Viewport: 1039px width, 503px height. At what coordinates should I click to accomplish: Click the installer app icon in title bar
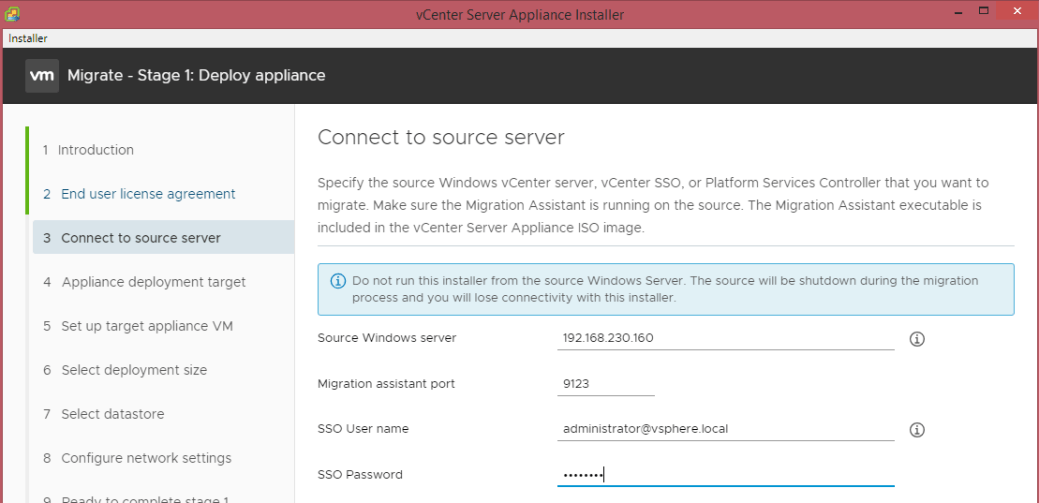click(13, 14)
